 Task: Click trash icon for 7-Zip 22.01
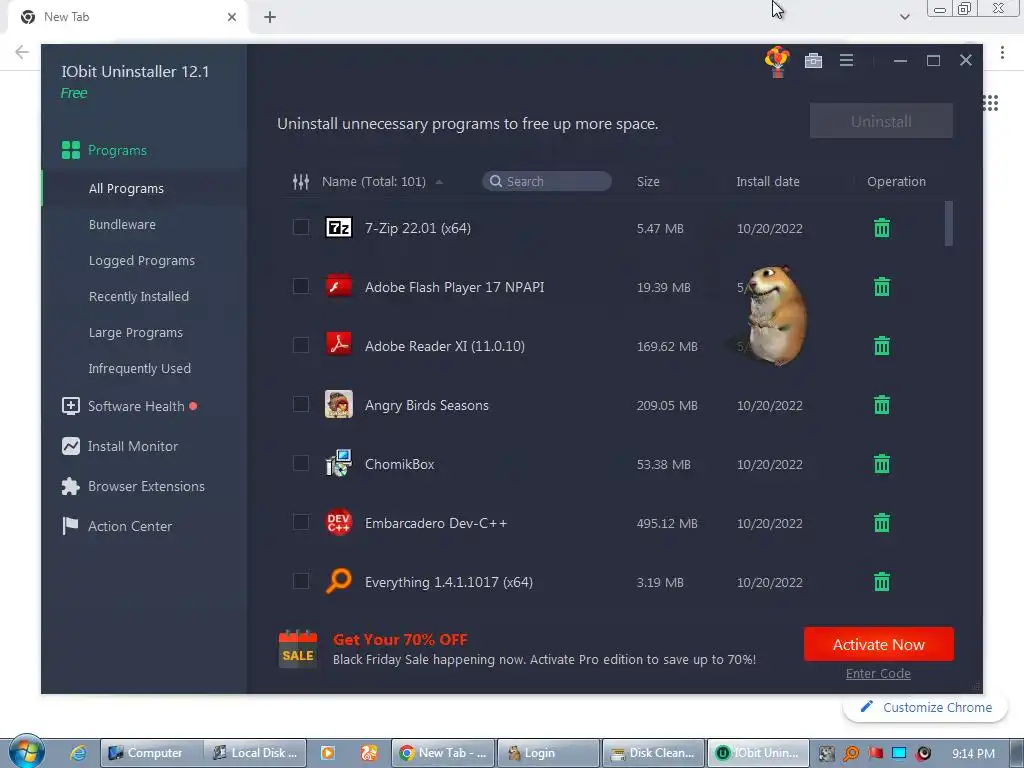[882, 228]
